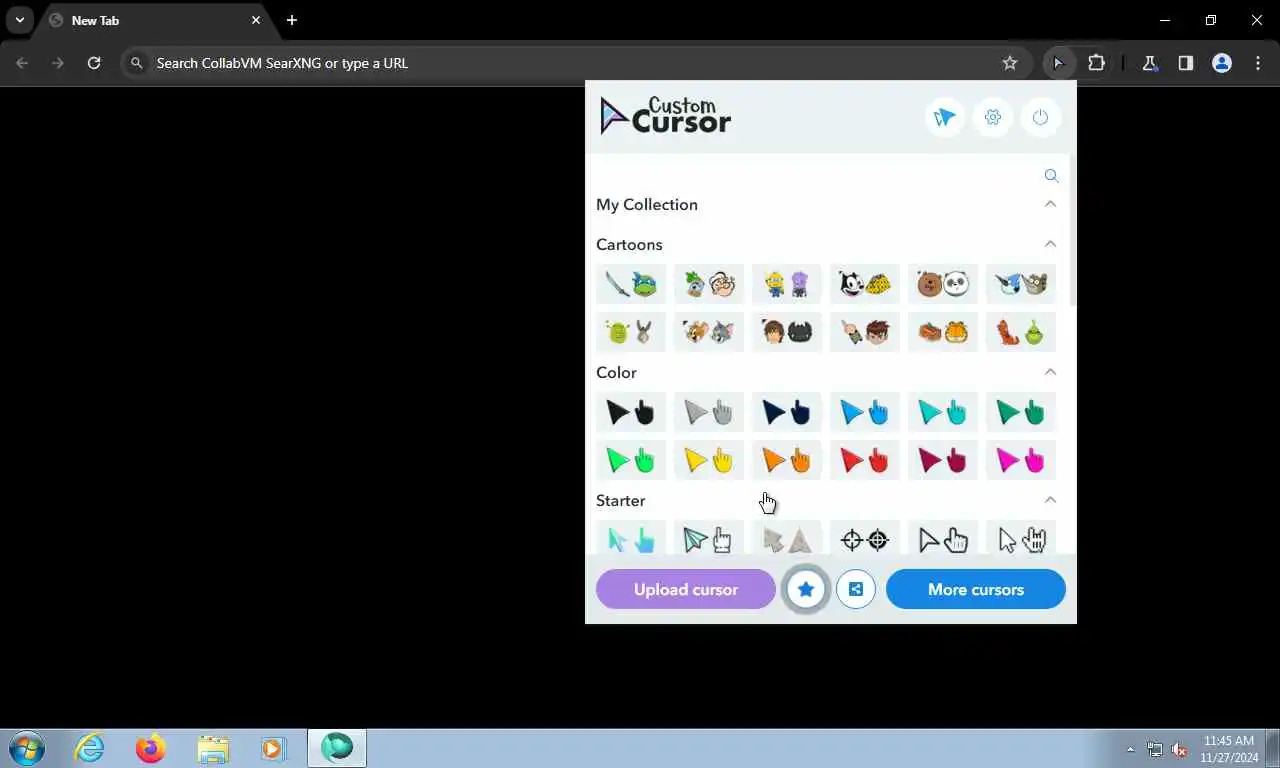Turn off Custom Cursor with power button

tap(1041, 117)
